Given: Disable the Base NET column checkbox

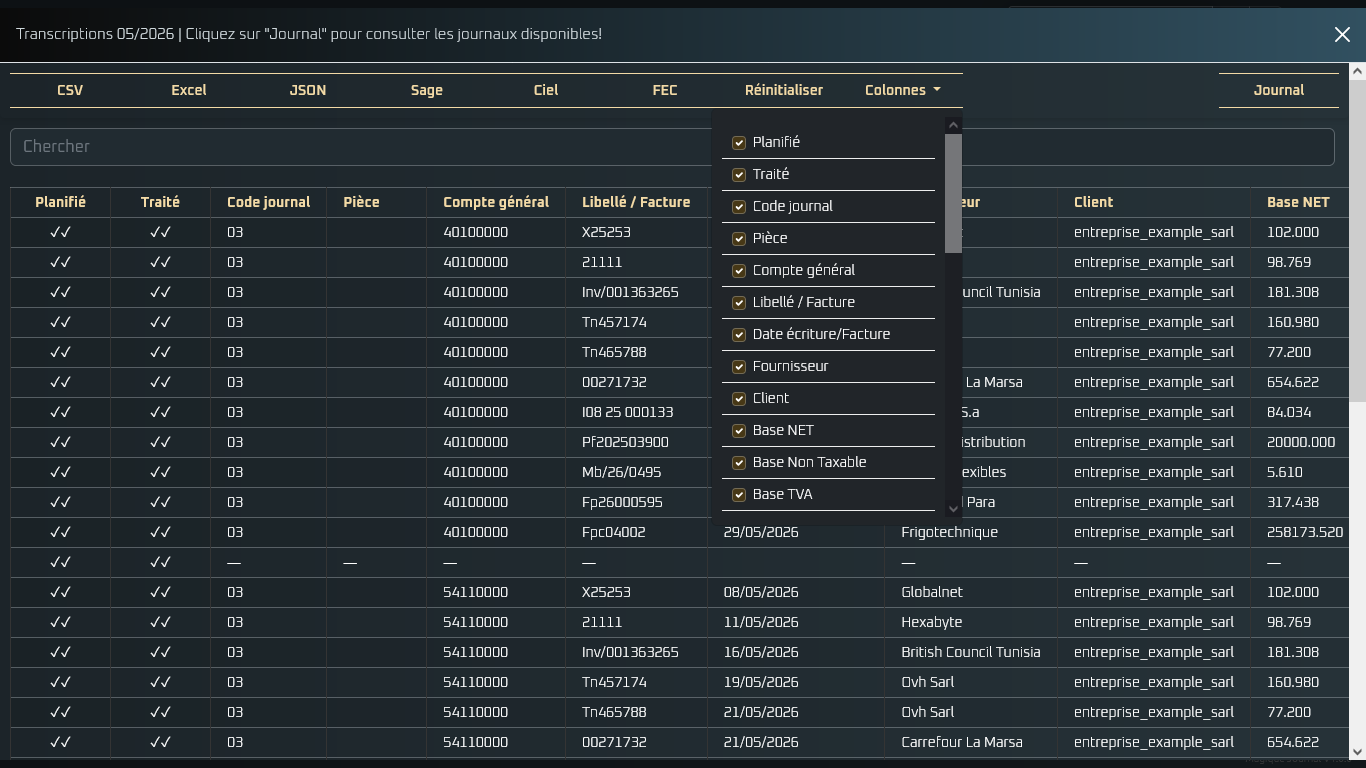Looking at the screenshot, I should 739,431.
